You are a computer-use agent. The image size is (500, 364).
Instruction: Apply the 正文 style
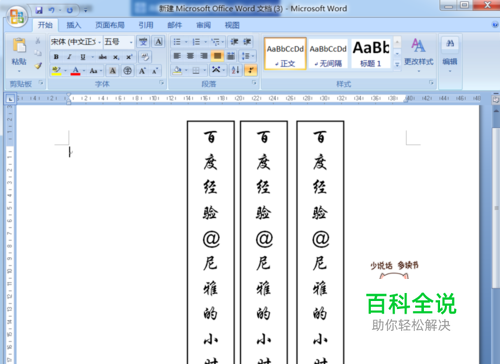pyautogui.click(x=285, y=53)
